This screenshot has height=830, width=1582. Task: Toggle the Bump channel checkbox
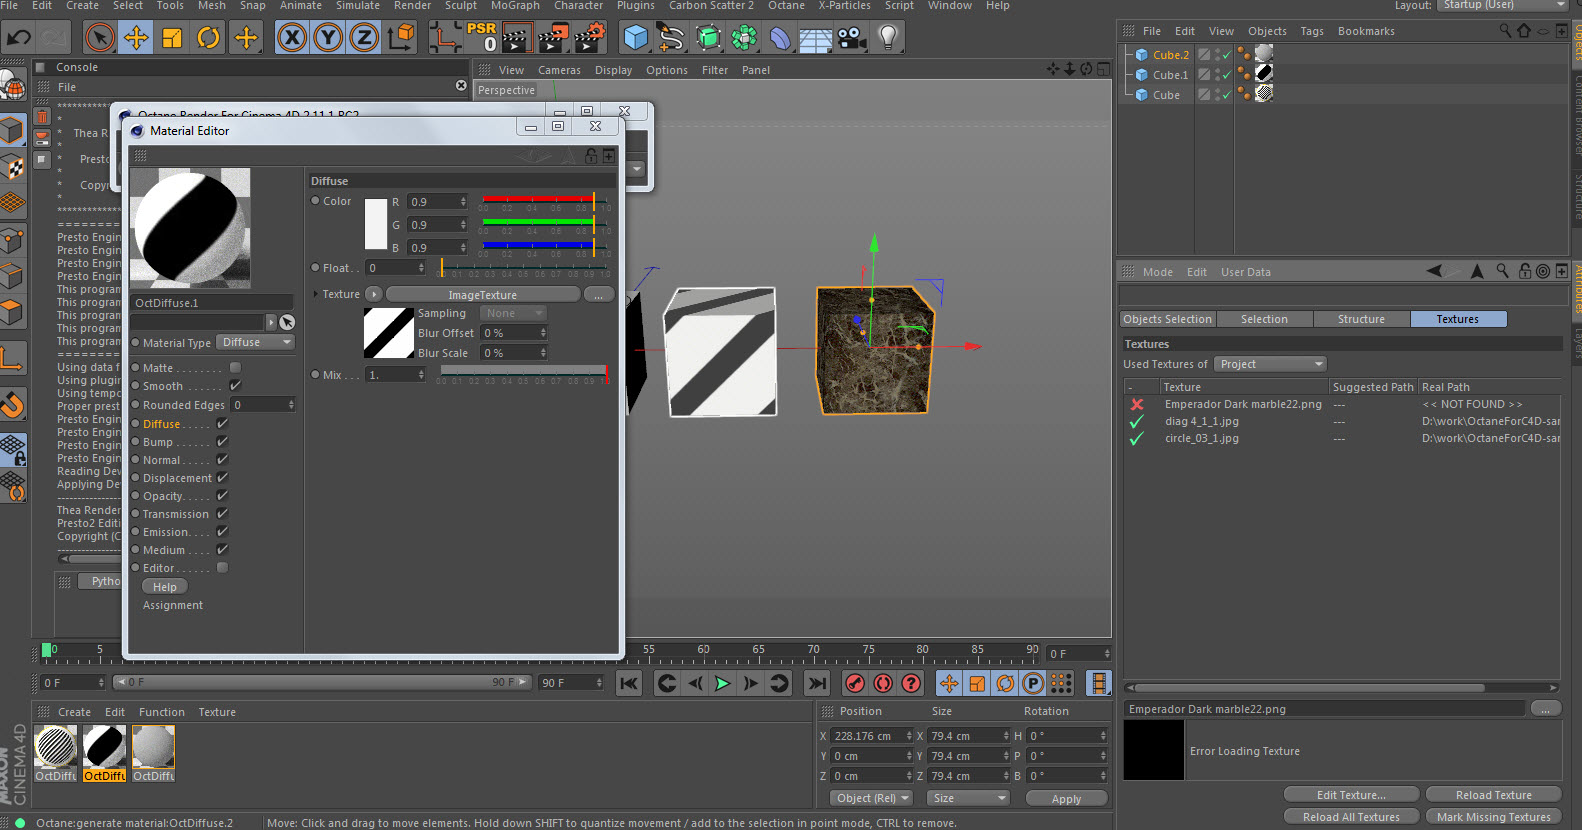222,442
